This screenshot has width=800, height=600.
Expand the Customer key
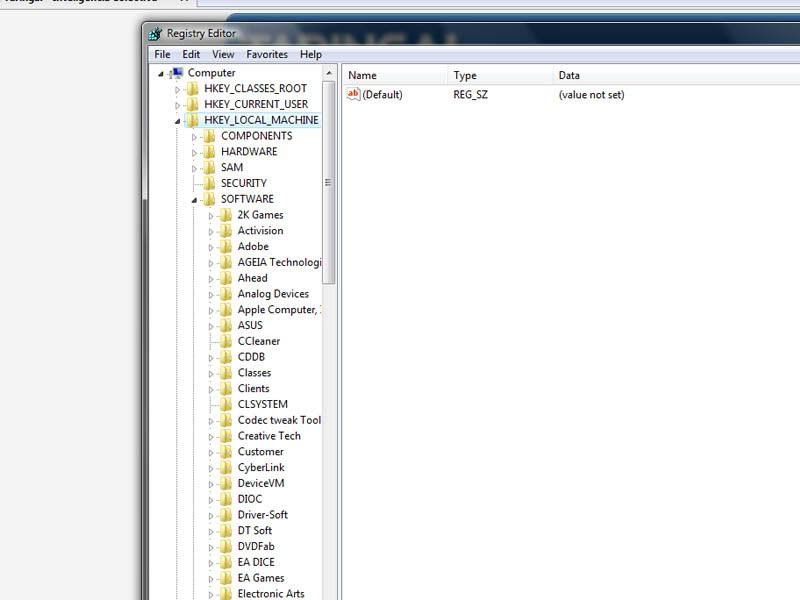click(x=210, y=453)
